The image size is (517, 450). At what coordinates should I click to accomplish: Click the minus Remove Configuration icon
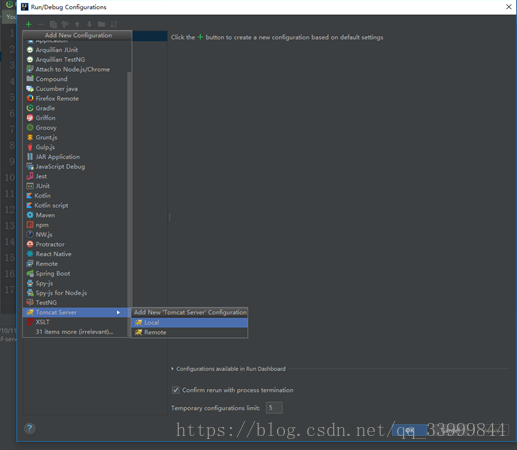41,24
